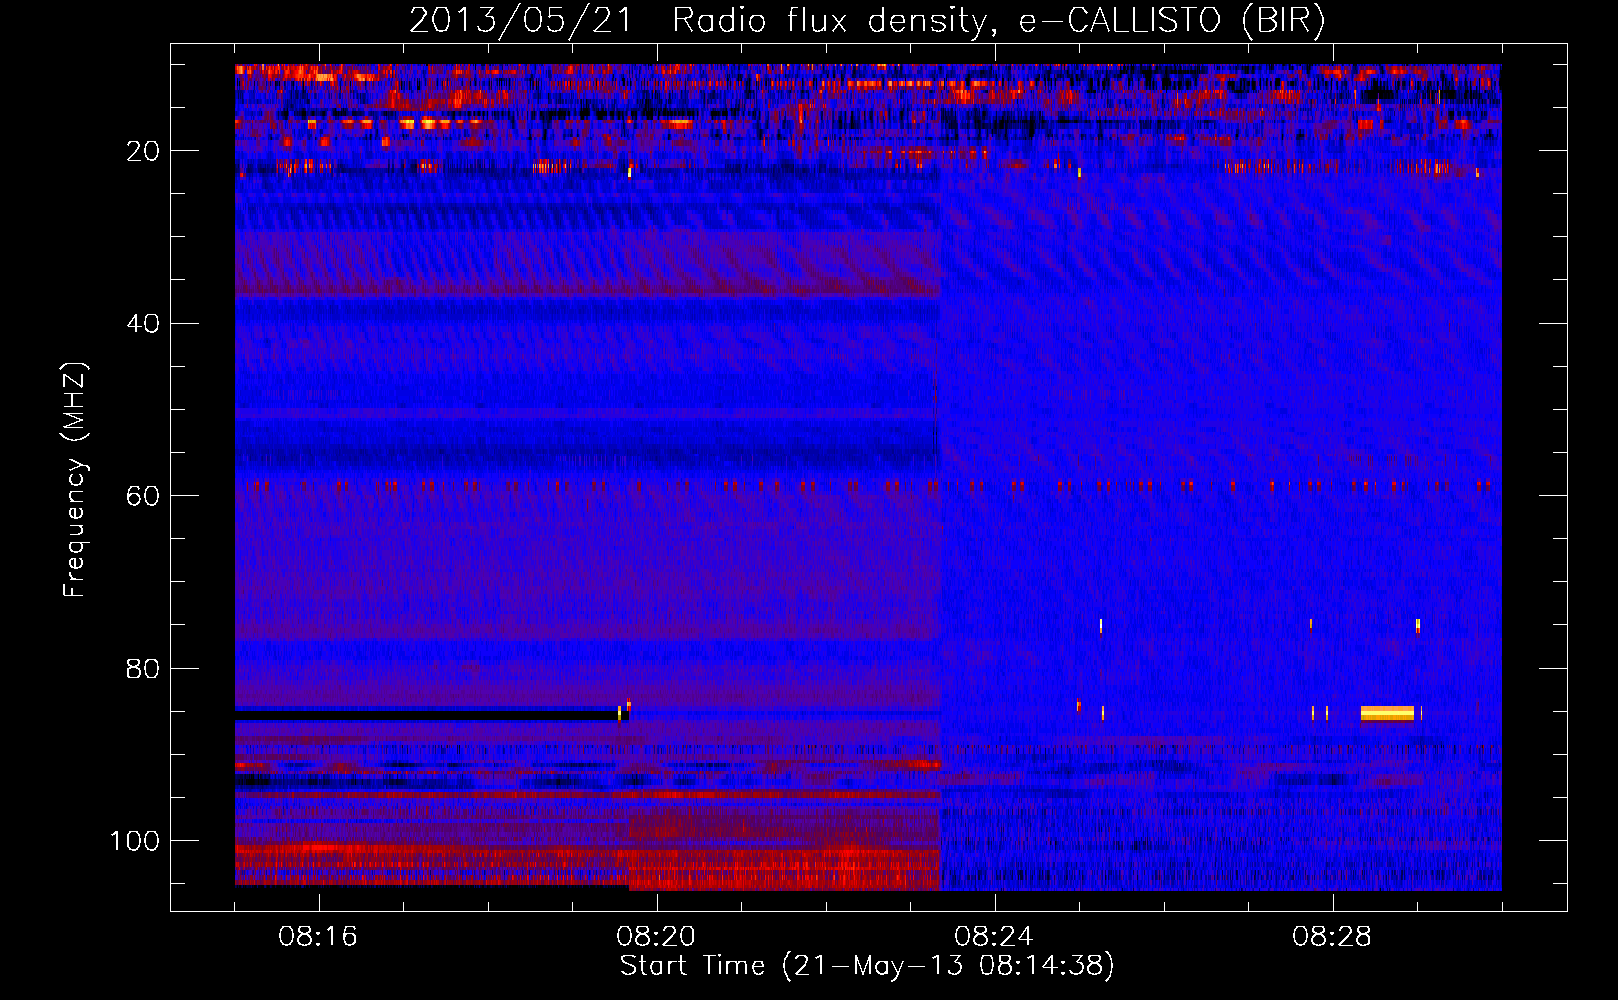This screenshot has height=1000, width=1618.
Task: Click the 08:20 time tick label
Action: (656, 937)
